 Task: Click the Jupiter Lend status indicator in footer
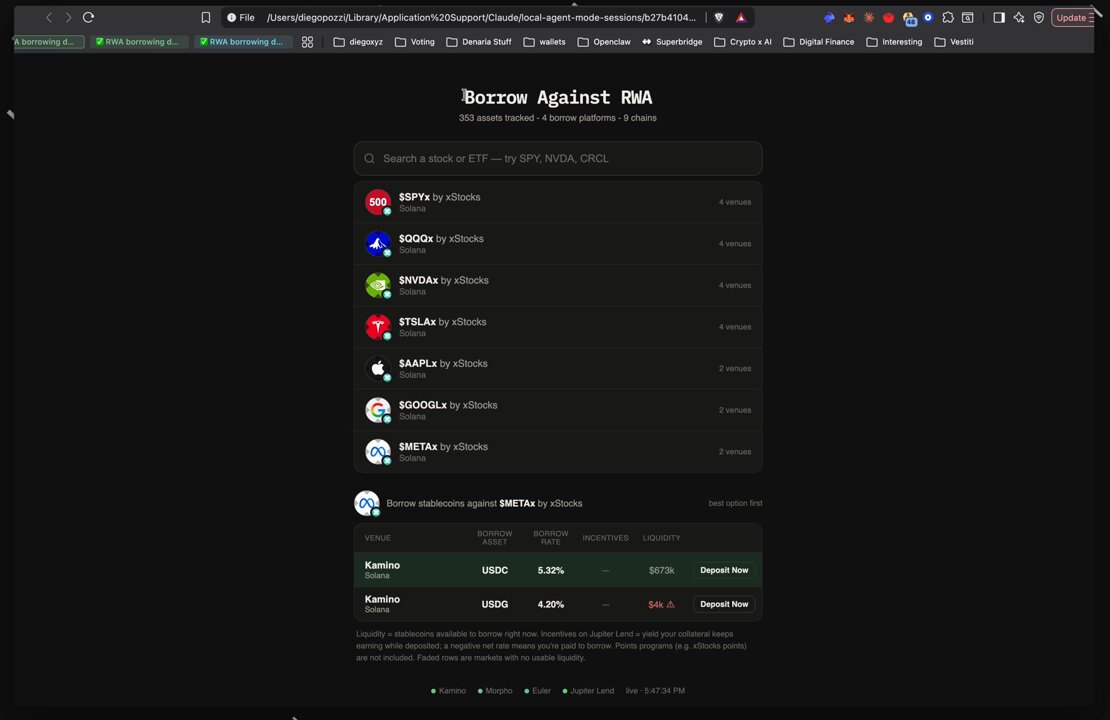(x=588, y=691)
